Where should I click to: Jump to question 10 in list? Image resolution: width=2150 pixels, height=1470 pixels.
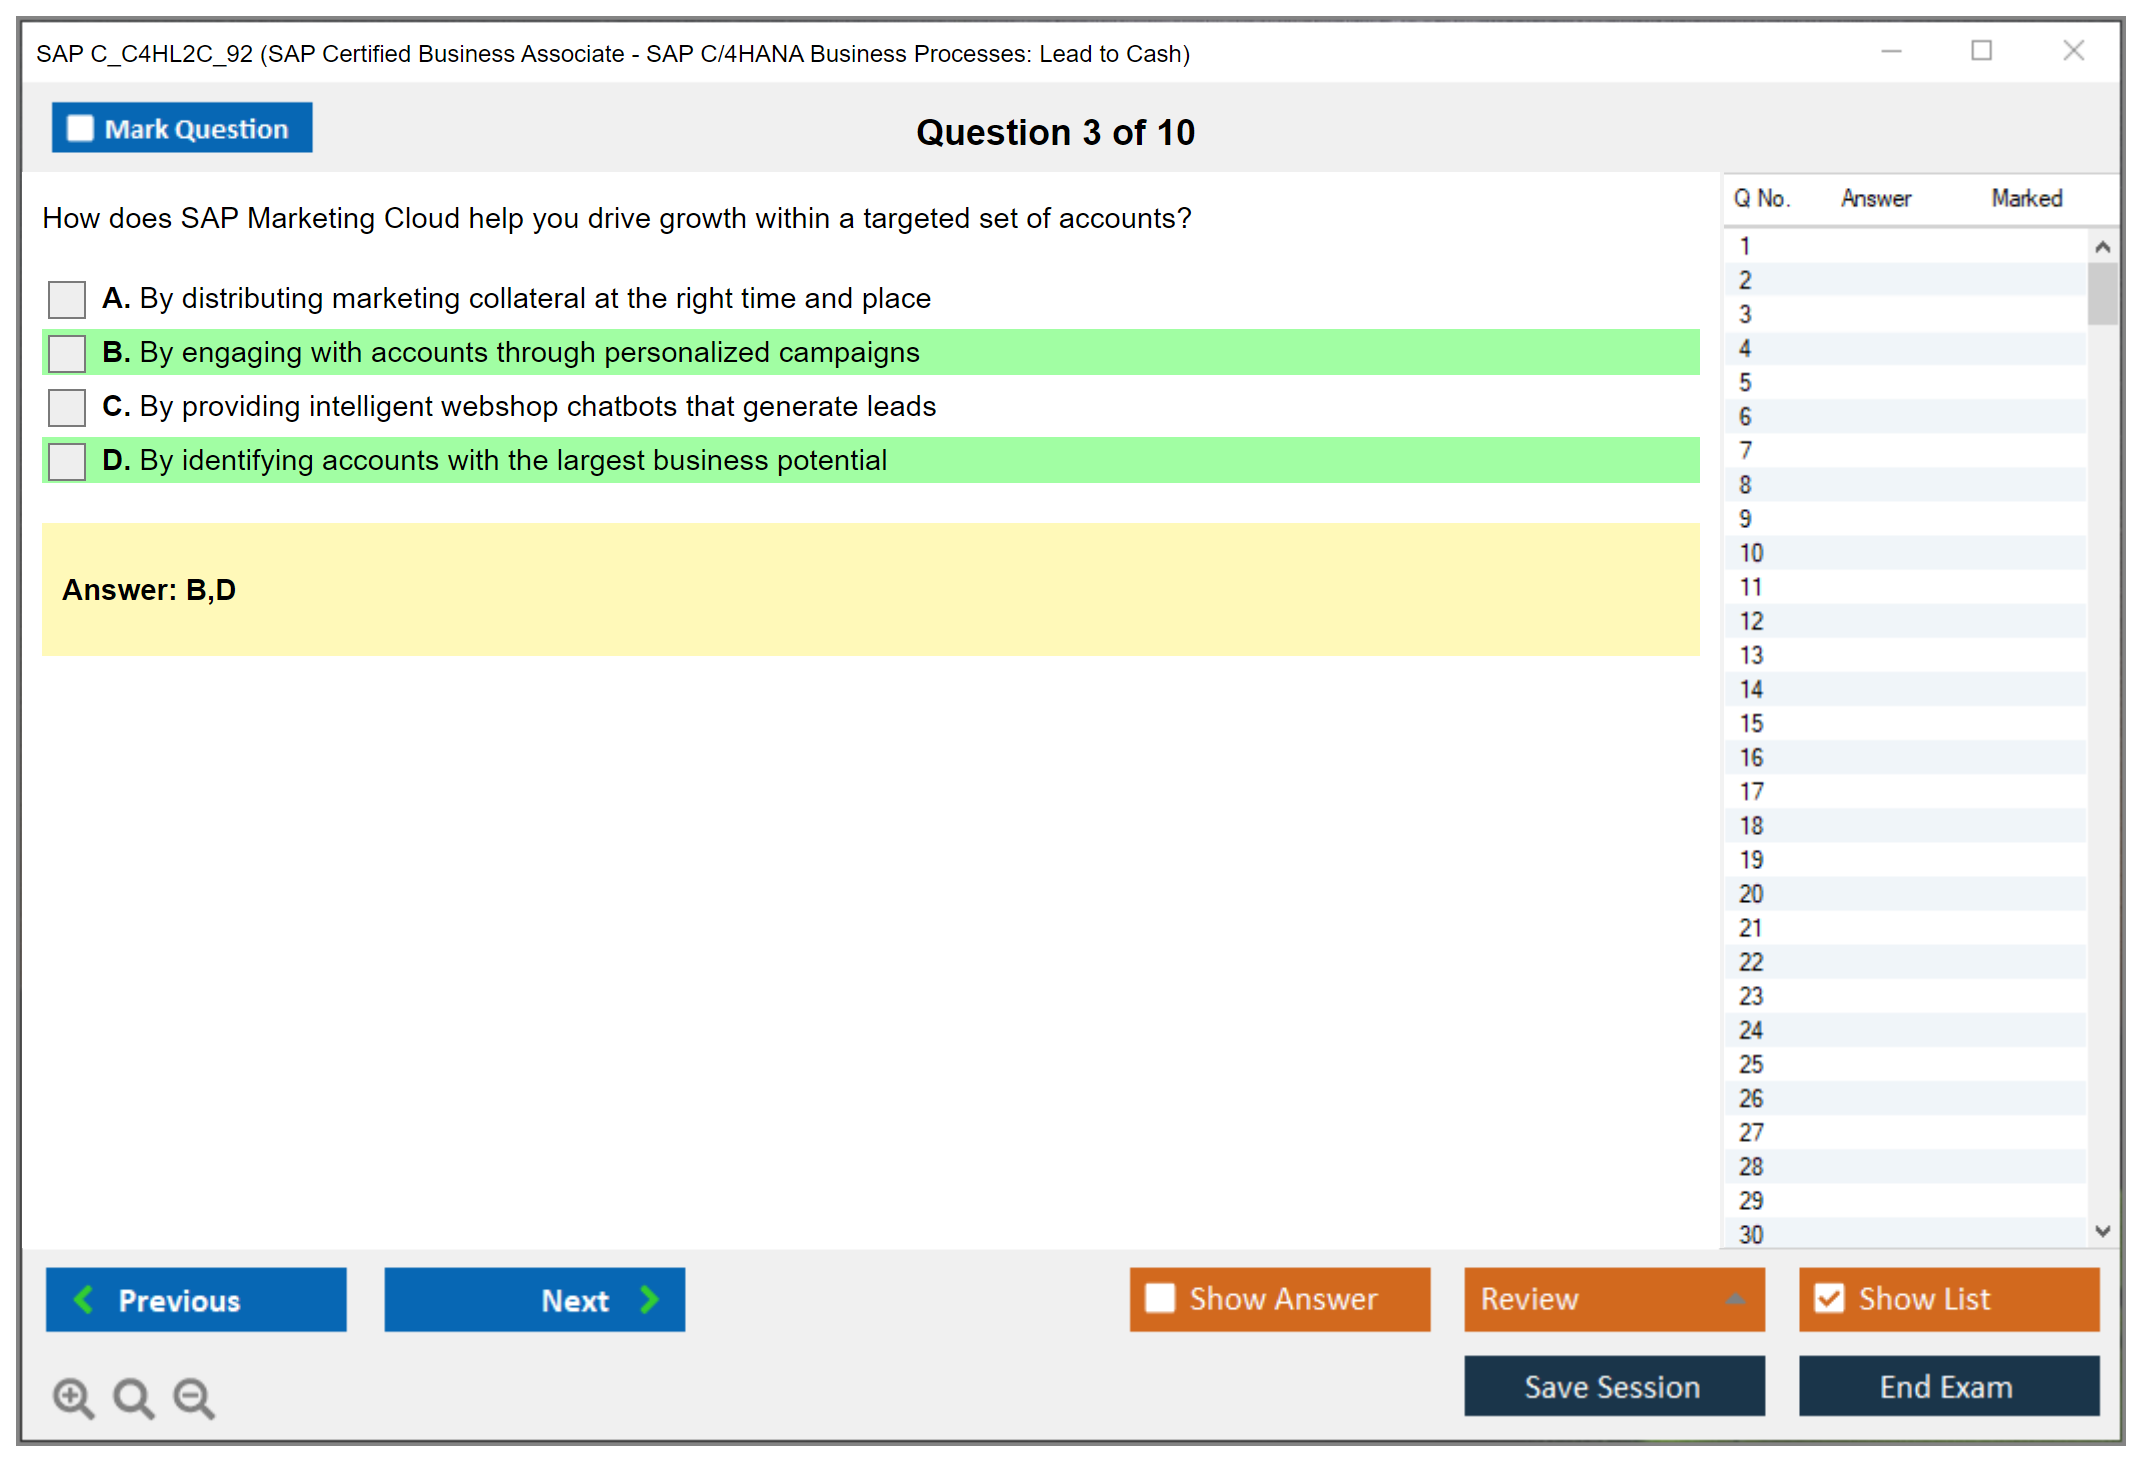click(x=1751, y=553)
